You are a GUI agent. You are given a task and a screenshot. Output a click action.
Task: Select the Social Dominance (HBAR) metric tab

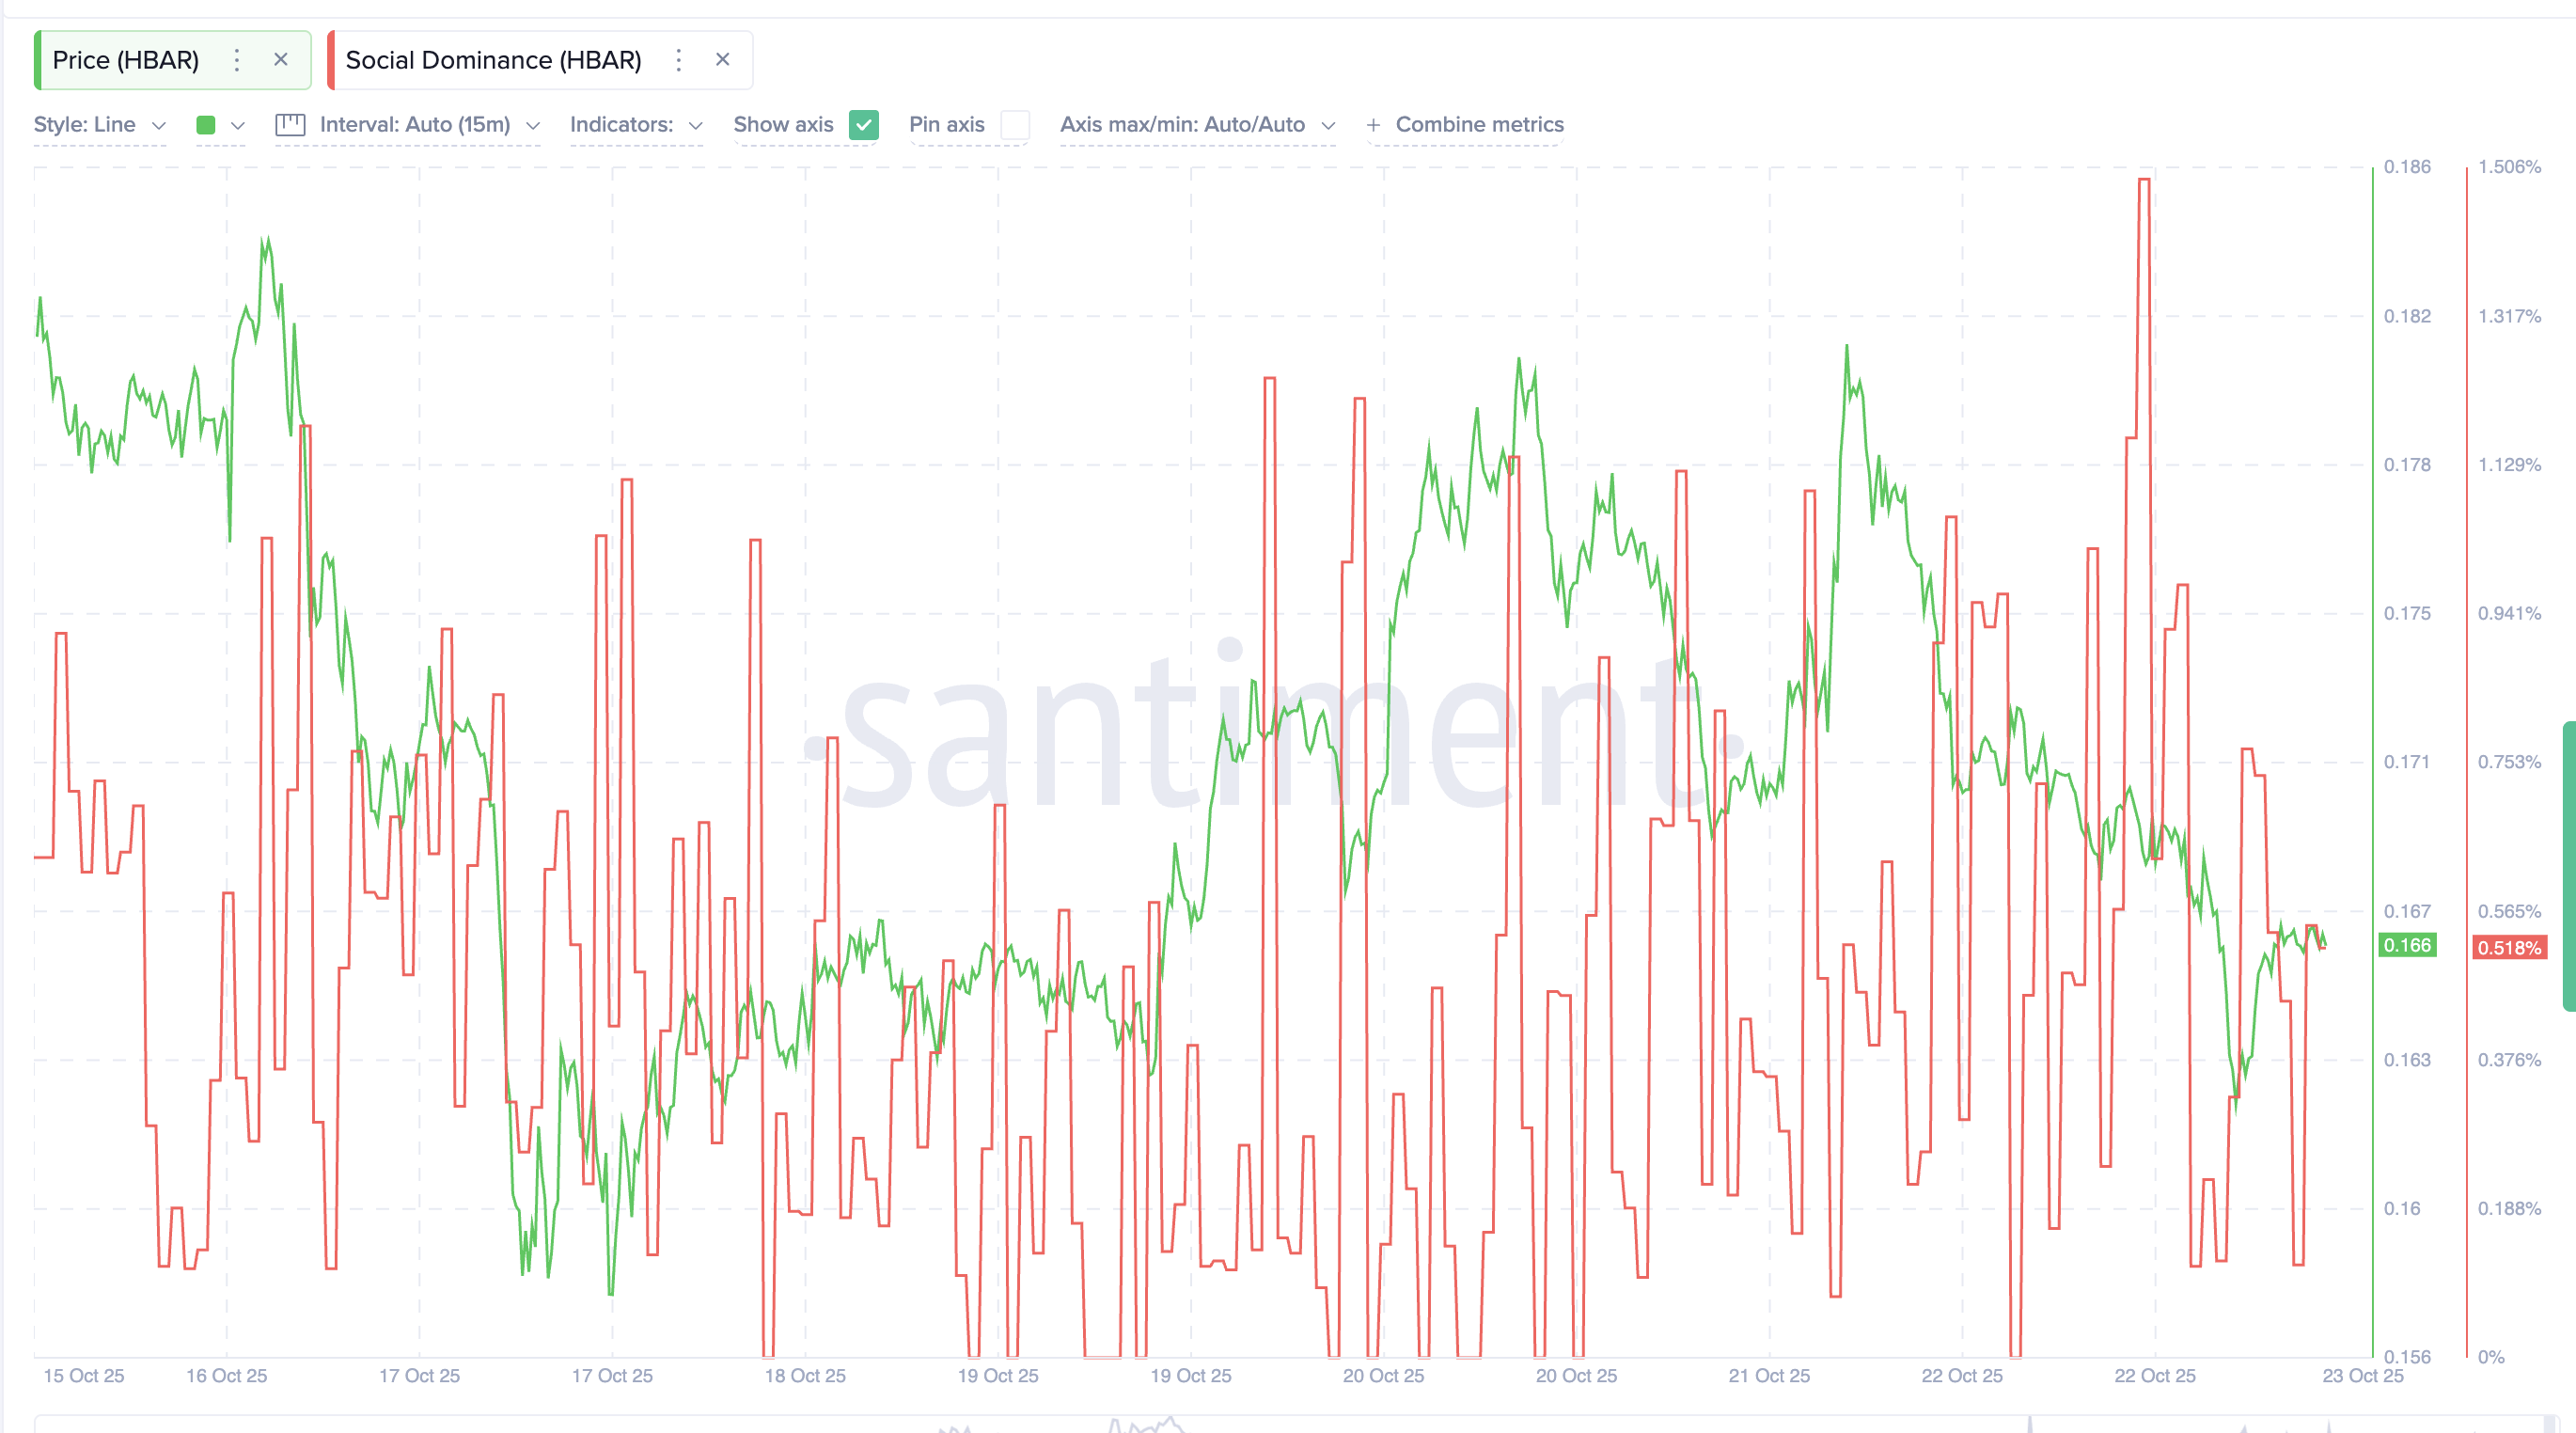tap(493, 60)
